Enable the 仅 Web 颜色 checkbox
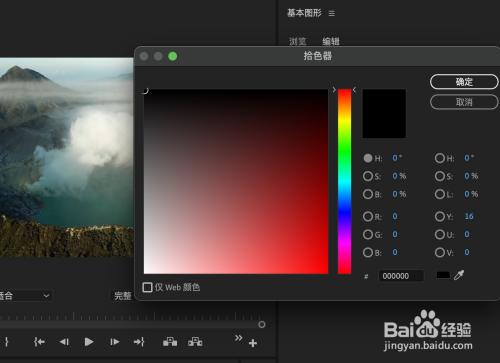The width and height of the screenshot is (500, 363). point(147,287)
